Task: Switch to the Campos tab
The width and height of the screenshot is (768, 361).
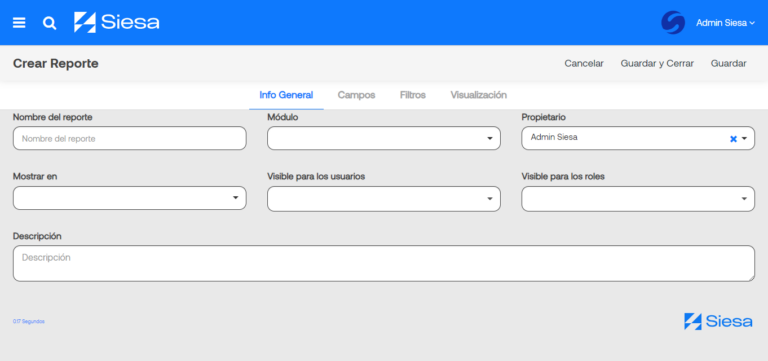Action: coord(356,95)
